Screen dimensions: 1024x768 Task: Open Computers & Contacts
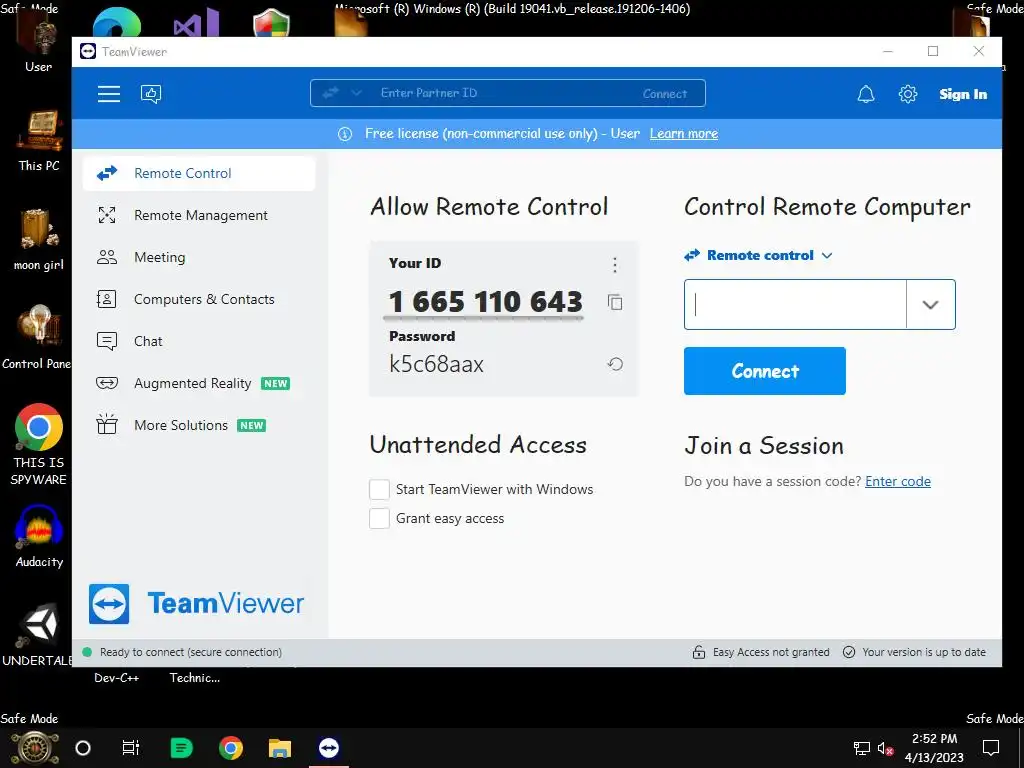coord(199,299)
